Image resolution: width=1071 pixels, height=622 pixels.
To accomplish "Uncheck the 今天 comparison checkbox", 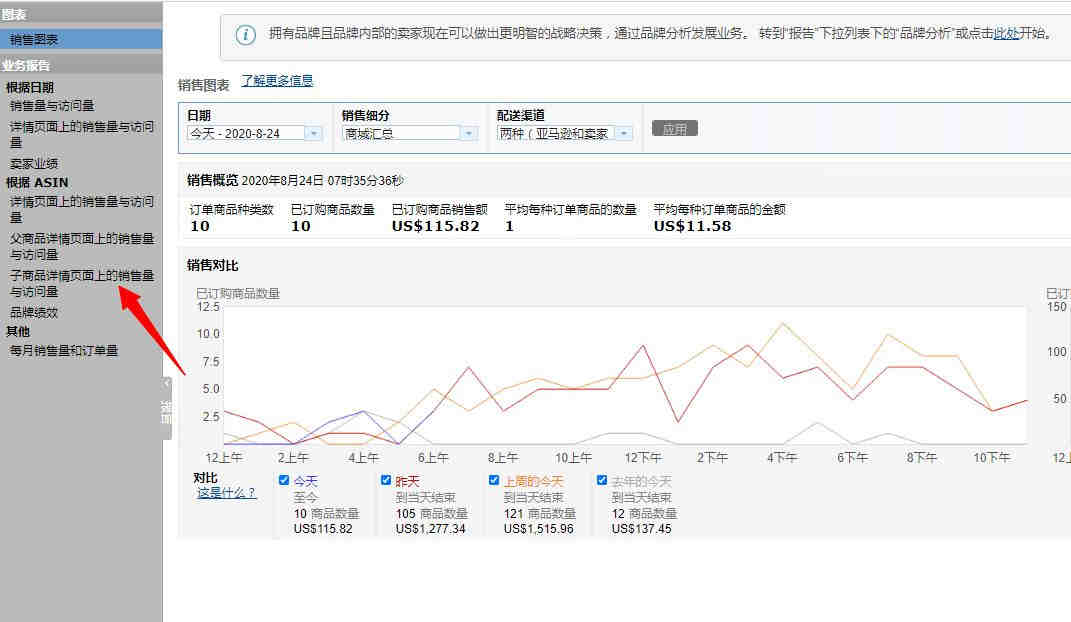I will click(x=284, y=480).
